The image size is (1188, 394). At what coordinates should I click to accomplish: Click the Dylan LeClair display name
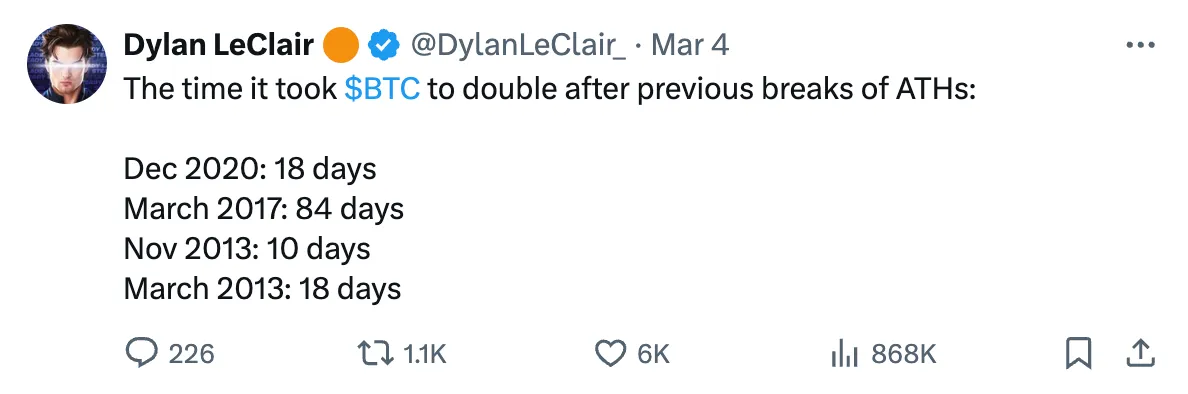pyautogui.click(x=219, y=46)
